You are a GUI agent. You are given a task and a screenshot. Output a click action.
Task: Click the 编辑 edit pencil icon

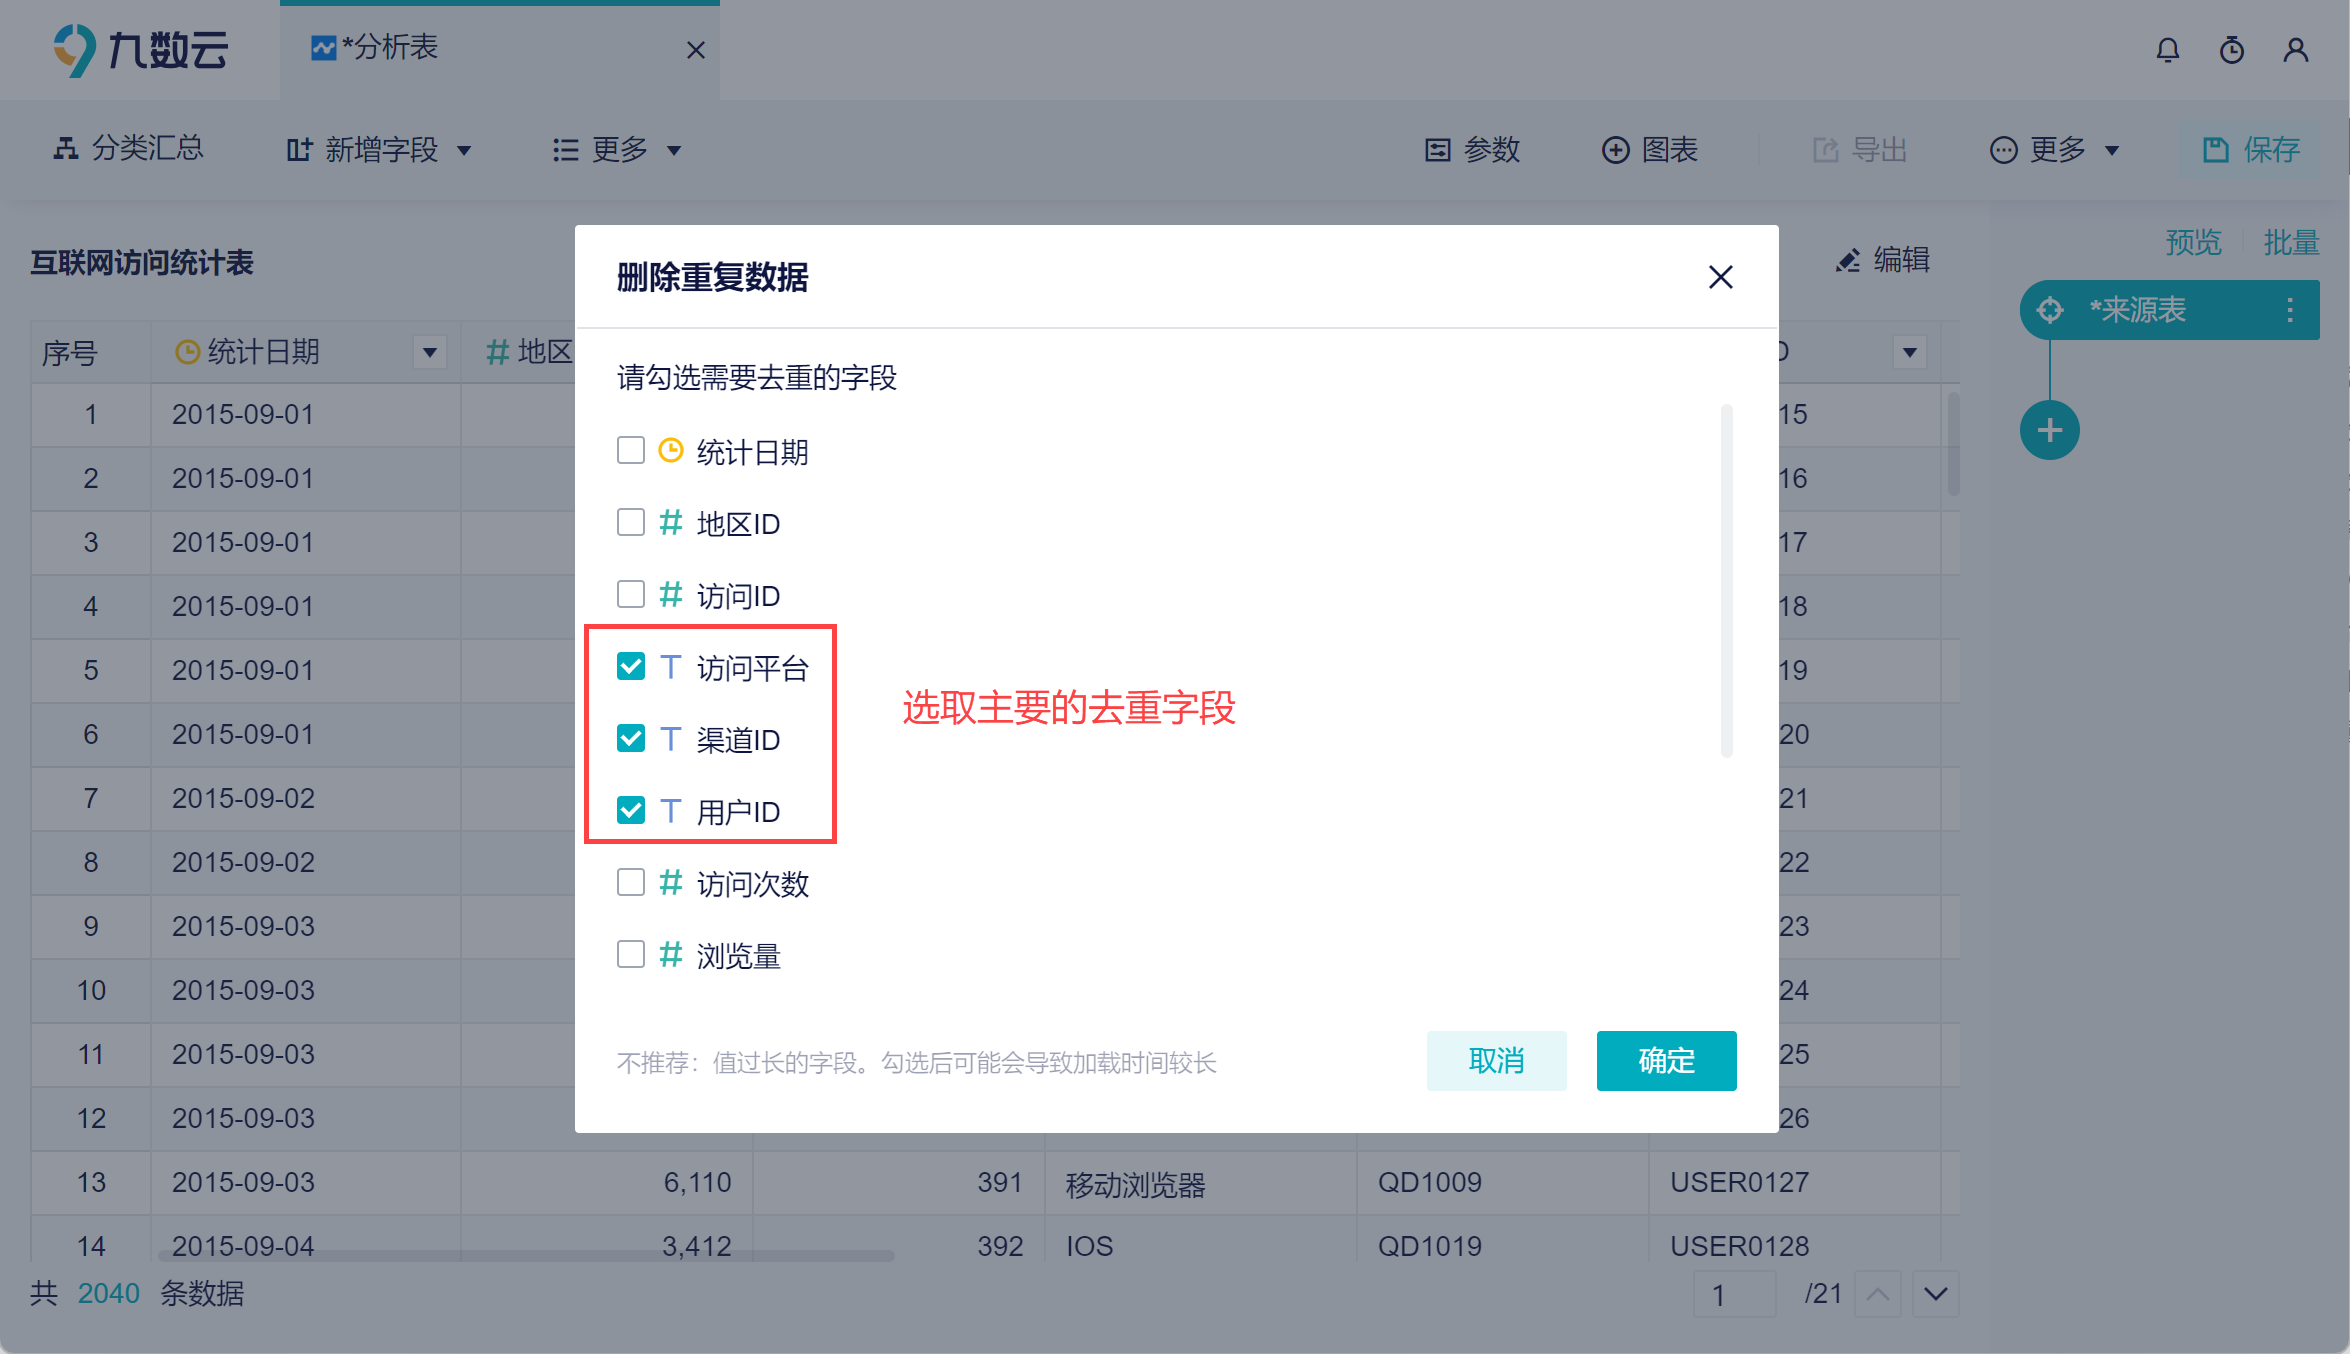(x=1848, y=261)
